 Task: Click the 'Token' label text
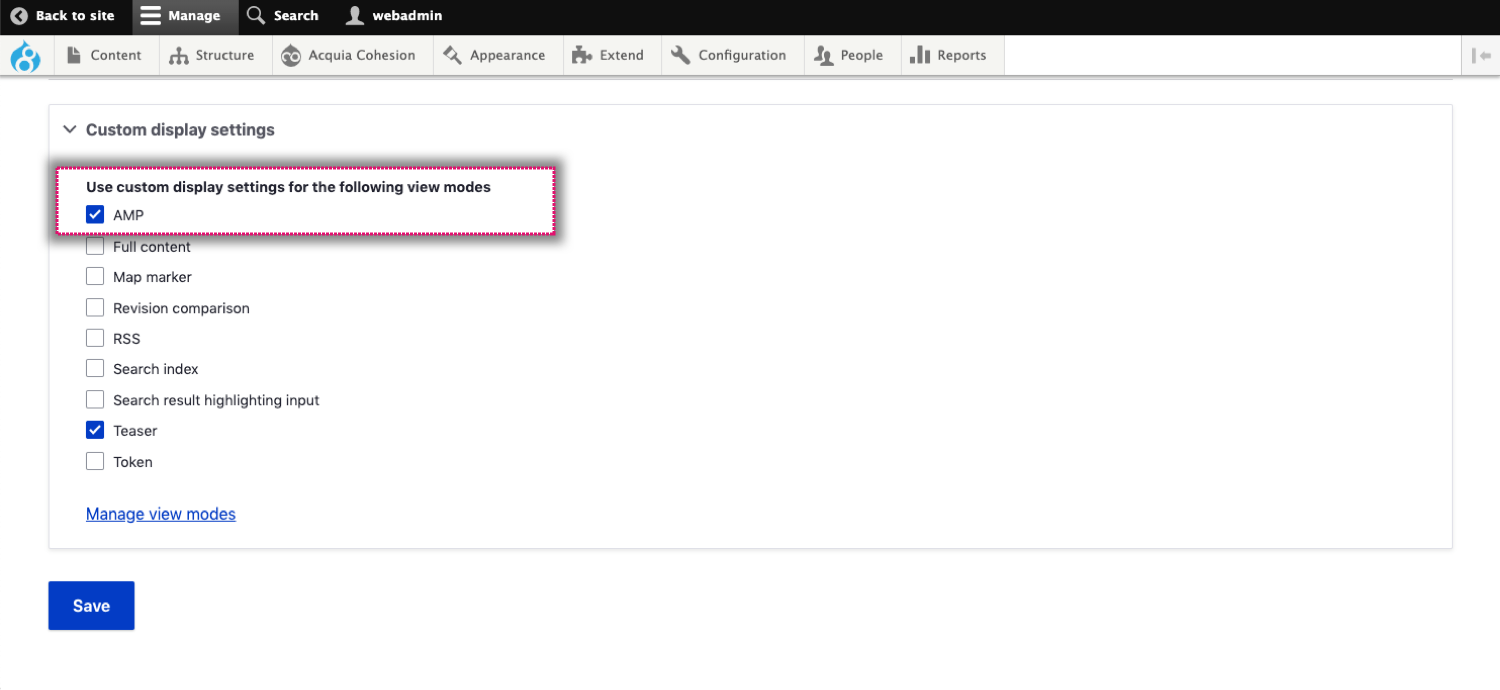click(x=133, y=462)
